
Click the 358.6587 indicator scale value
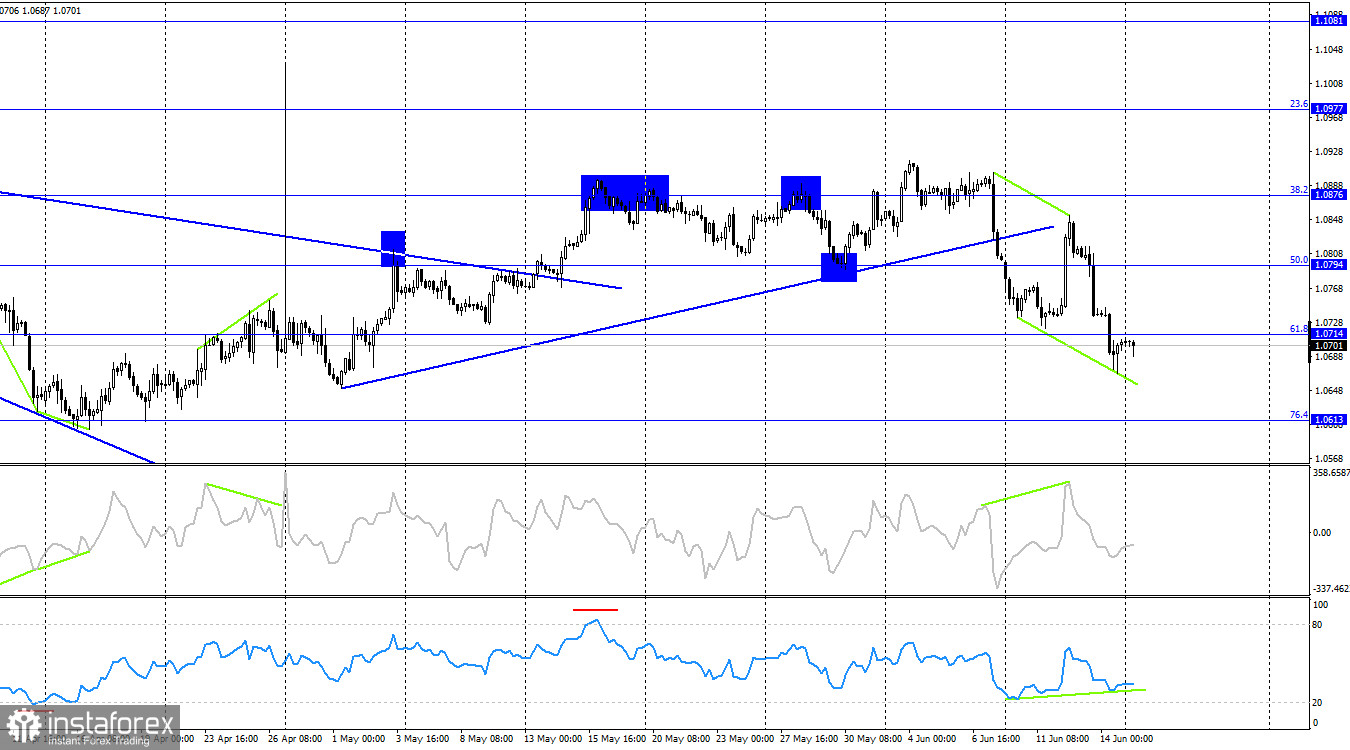pyautogui.click(x=1329, y=472)
